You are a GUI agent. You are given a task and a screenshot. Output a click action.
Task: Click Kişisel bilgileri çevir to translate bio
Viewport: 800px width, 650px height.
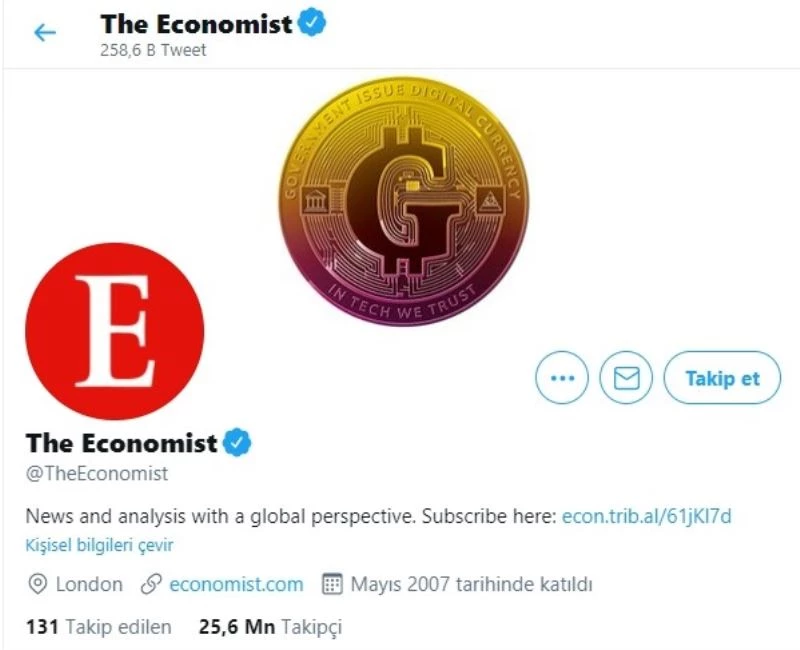click(x=100, y=545)
